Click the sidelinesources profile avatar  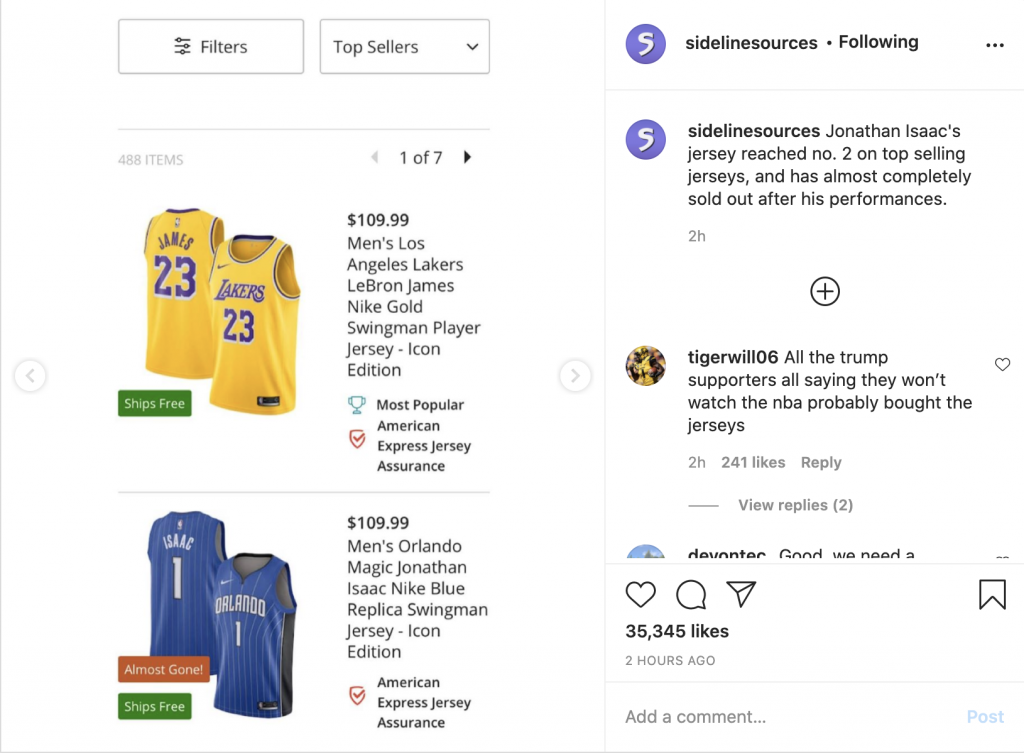(645, 42)
